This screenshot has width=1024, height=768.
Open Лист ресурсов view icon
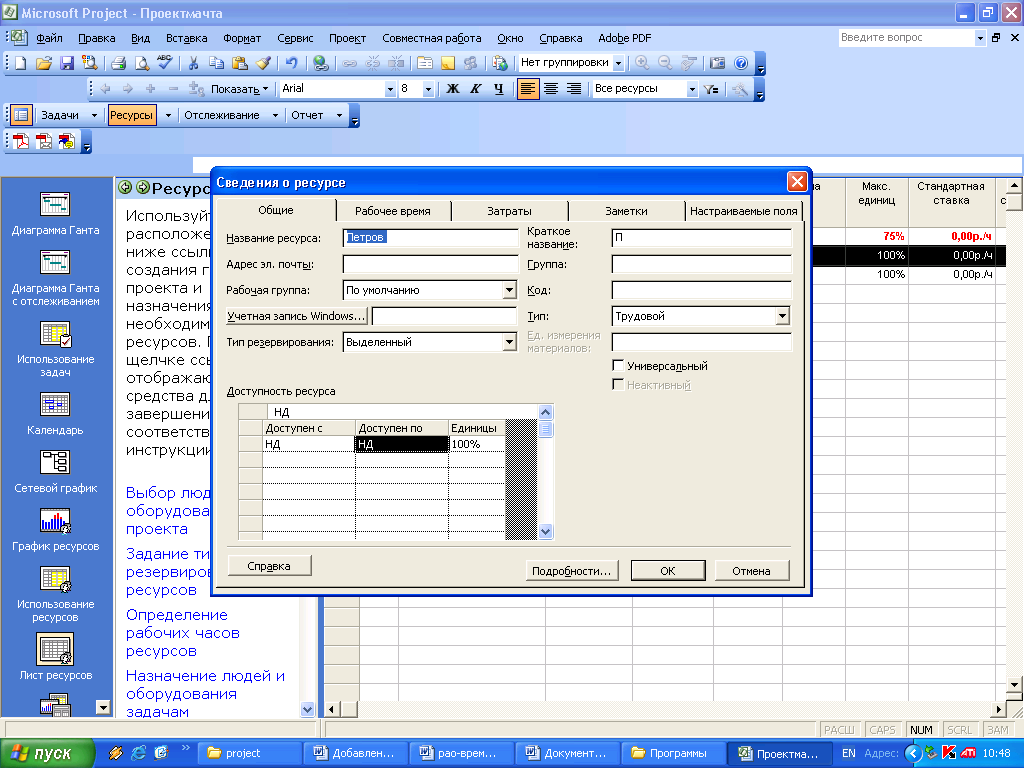(x=55, y=649)
